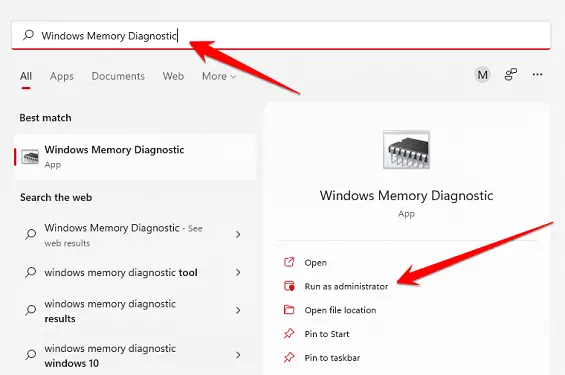The height and width of the screenshot is (375, 565).
Task: Click the Run as administrator shield icon
Action: [289, 286]
